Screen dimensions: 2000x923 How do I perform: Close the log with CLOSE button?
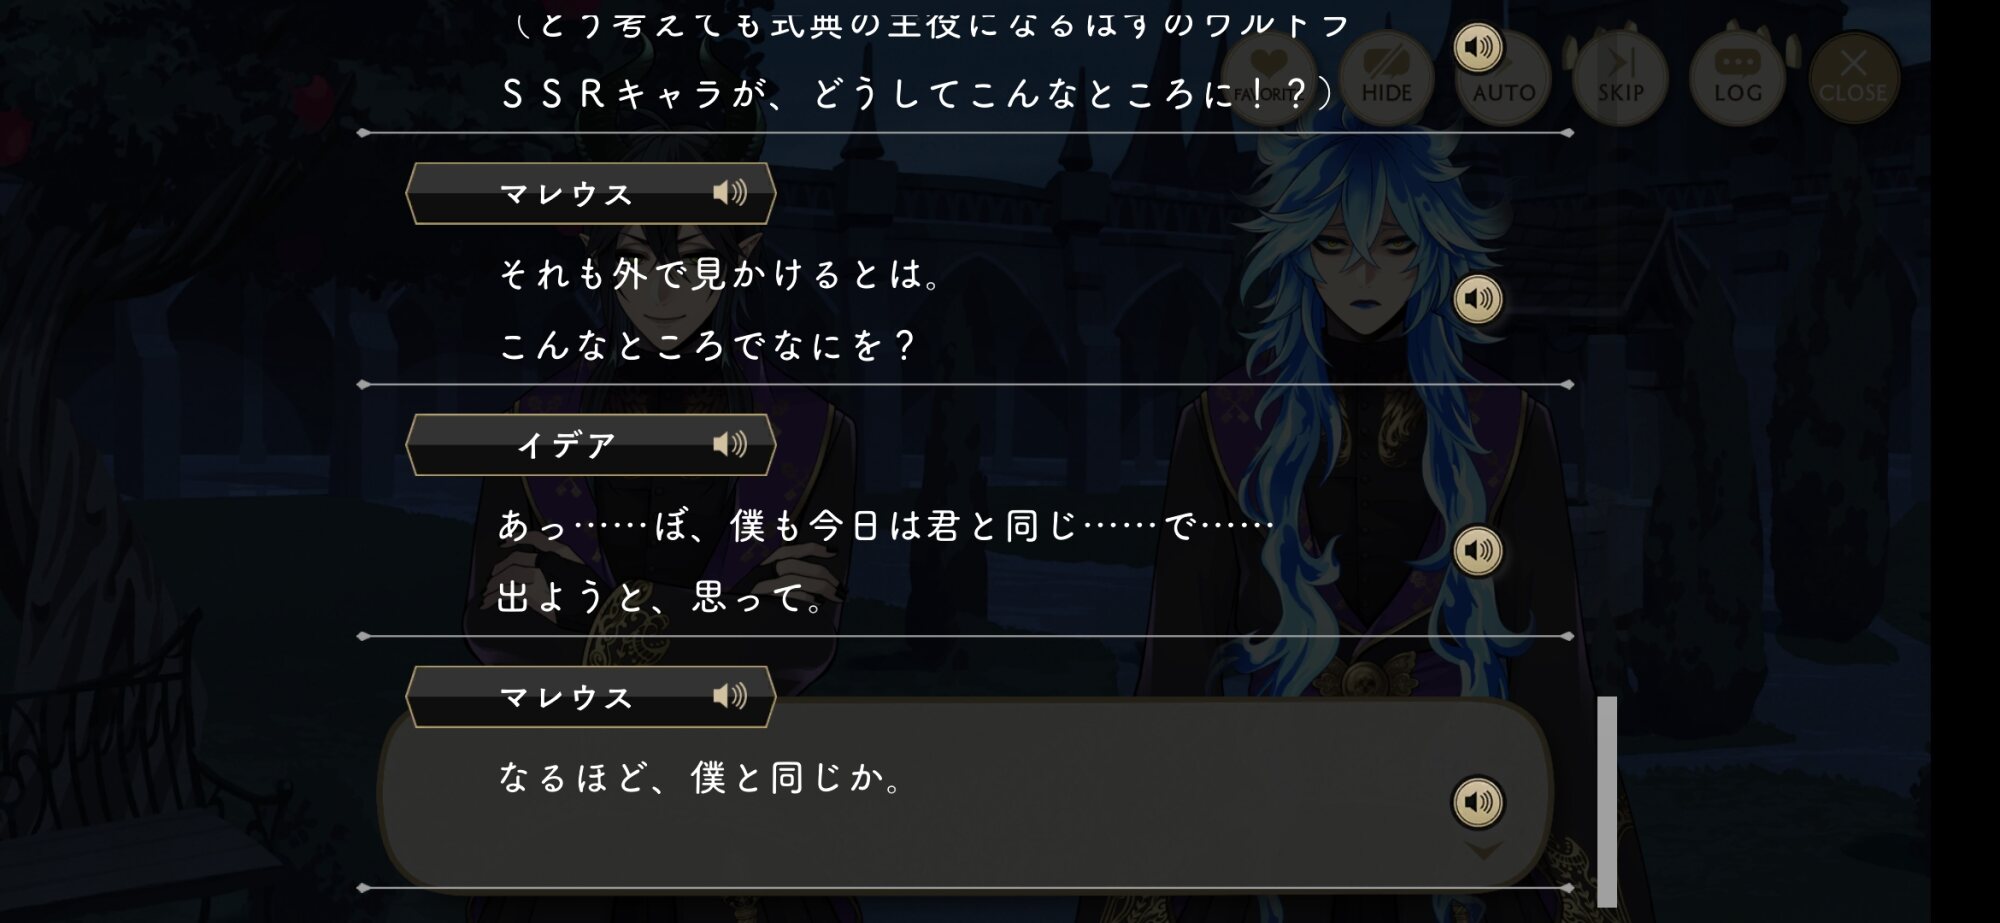(1853, 77)
